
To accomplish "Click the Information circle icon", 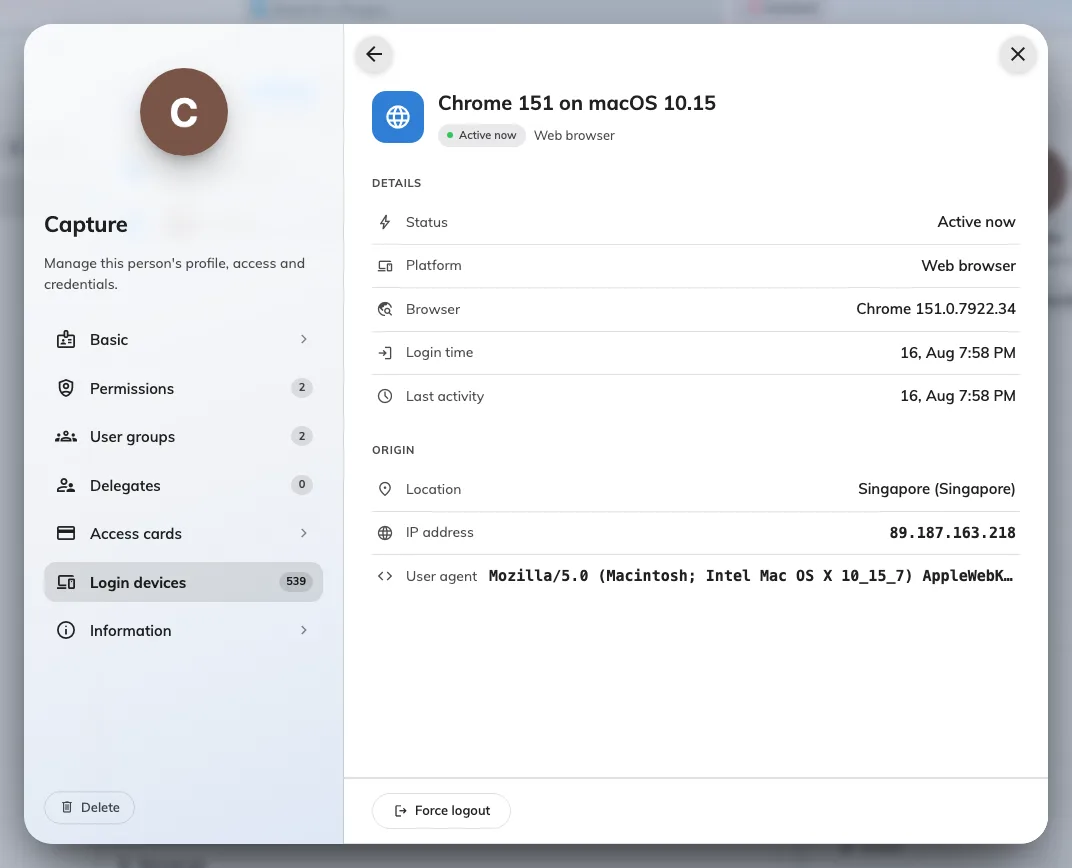I will tap(66, 630).
